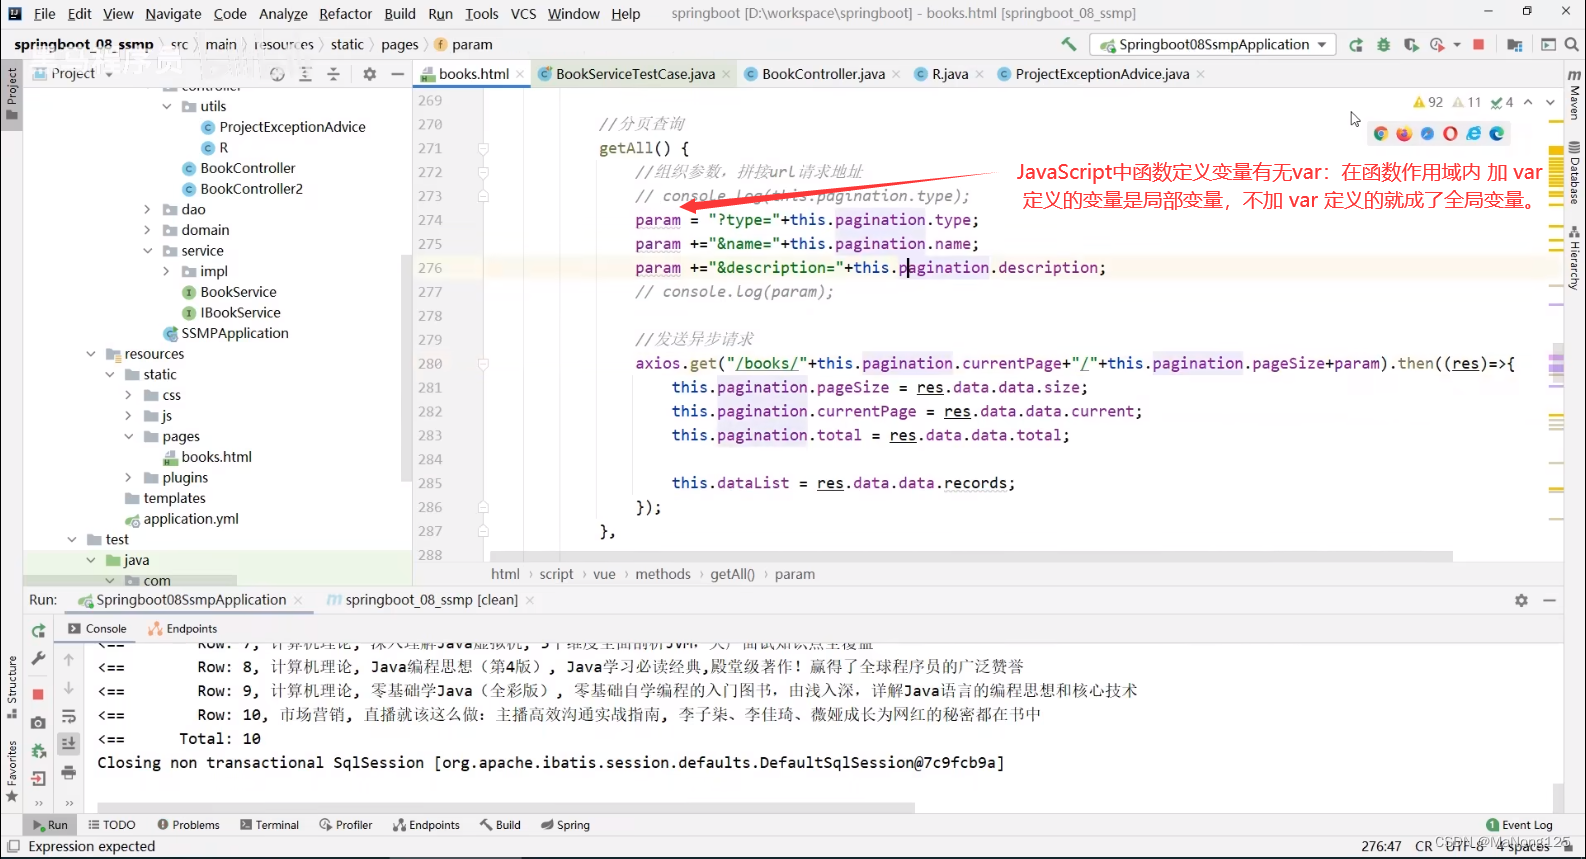Screen dimensions: 1586x859
Task: Close the R.java editor tab
Action: point(979,74)
